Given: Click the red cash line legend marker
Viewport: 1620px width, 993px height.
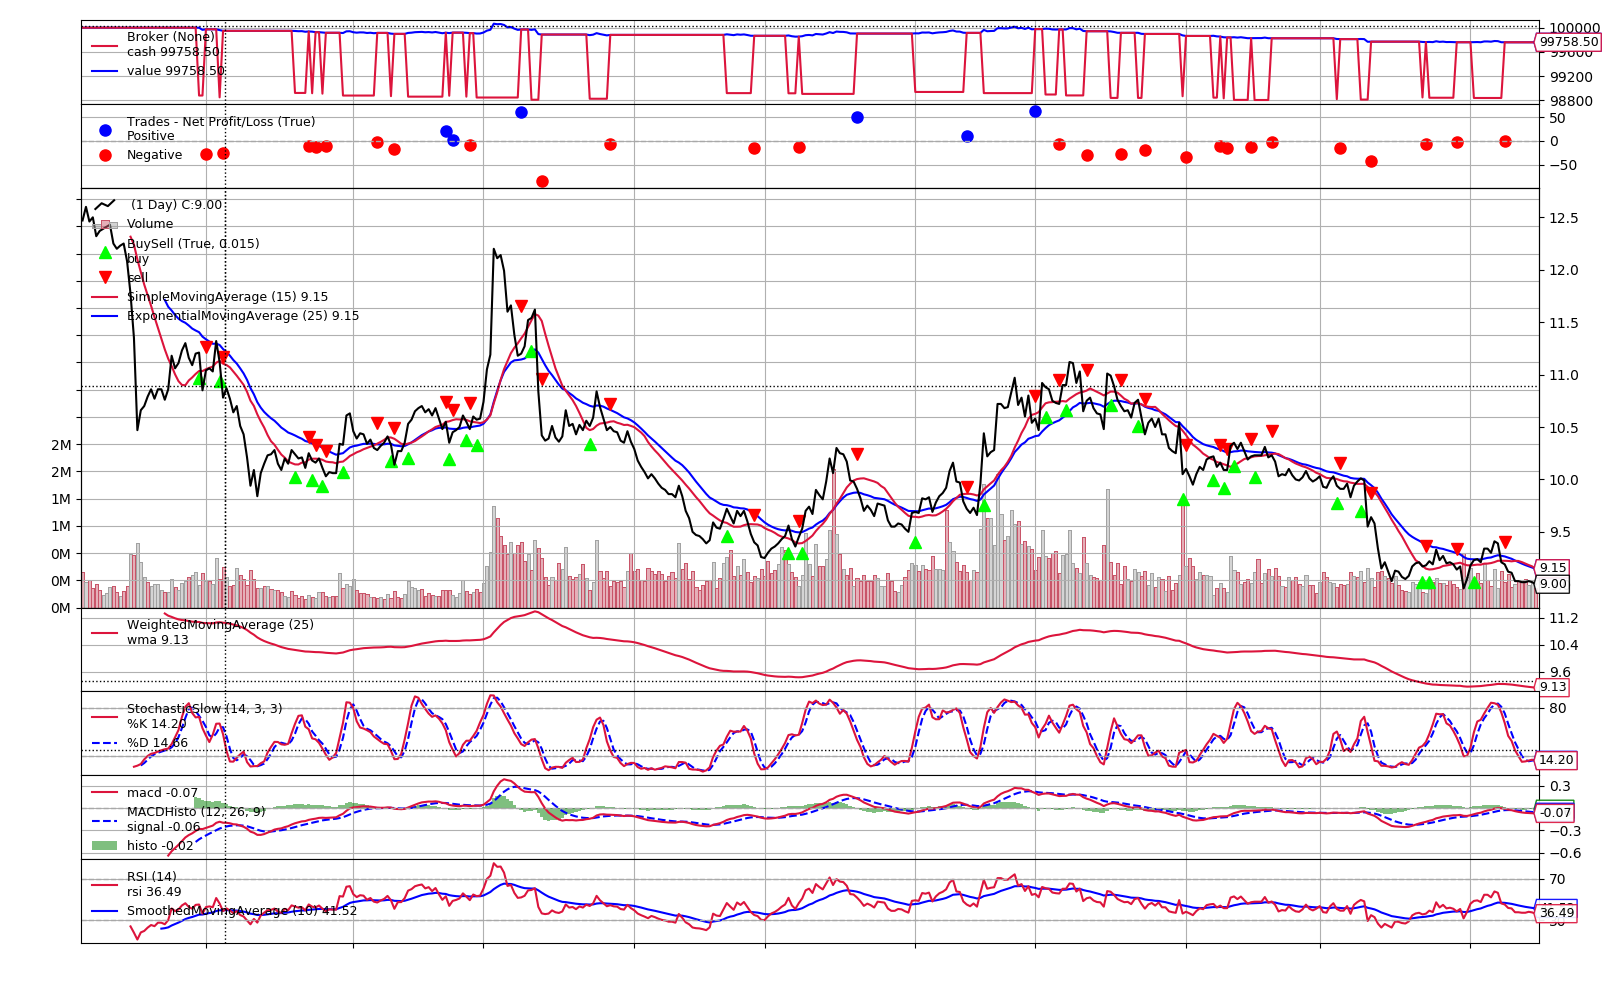Looking at the screenshot, I should point(105,45).
